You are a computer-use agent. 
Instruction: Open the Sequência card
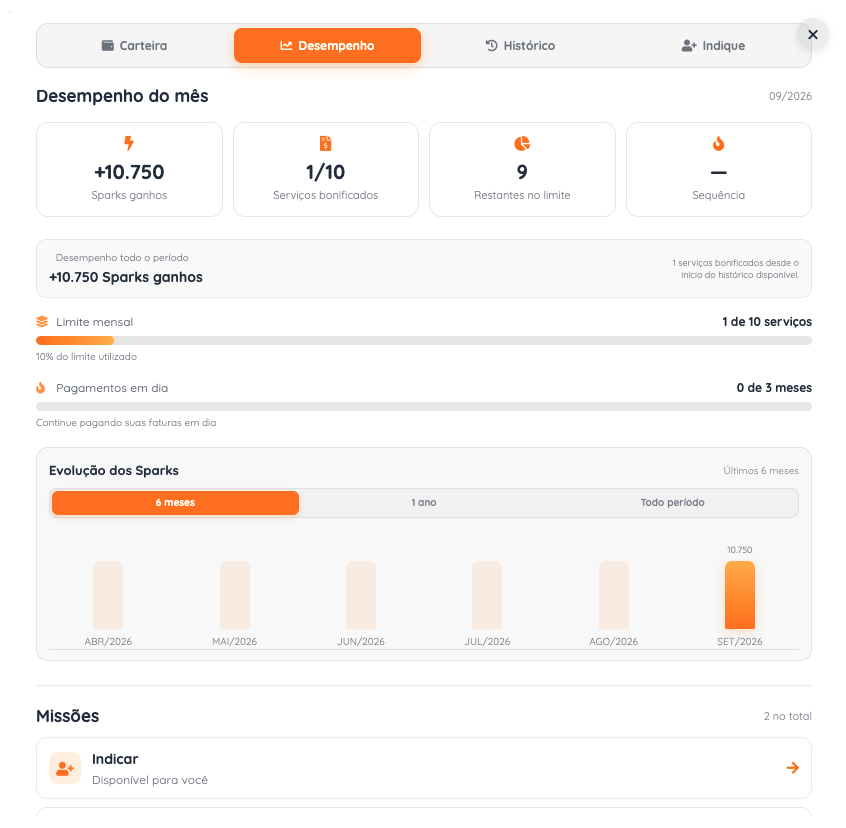pos(719,169)
